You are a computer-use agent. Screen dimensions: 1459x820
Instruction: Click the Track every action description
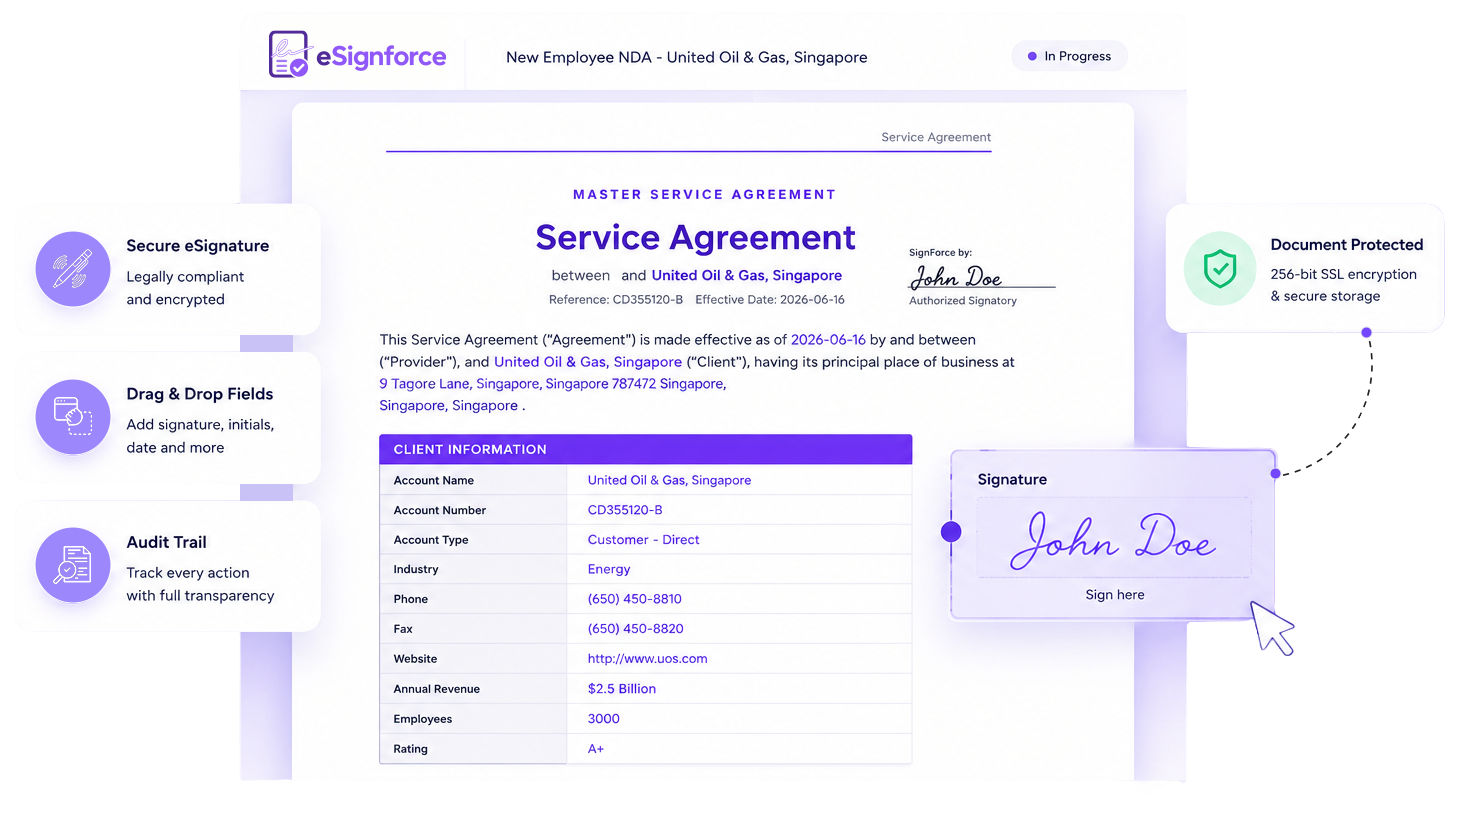[200, 584]
